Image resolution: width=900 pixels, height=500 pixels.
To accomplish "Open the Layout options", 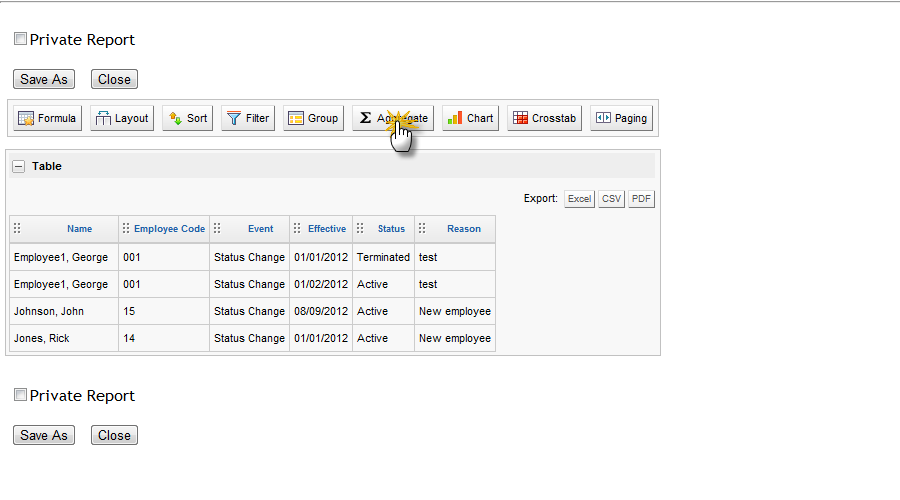I will point(122,118).
